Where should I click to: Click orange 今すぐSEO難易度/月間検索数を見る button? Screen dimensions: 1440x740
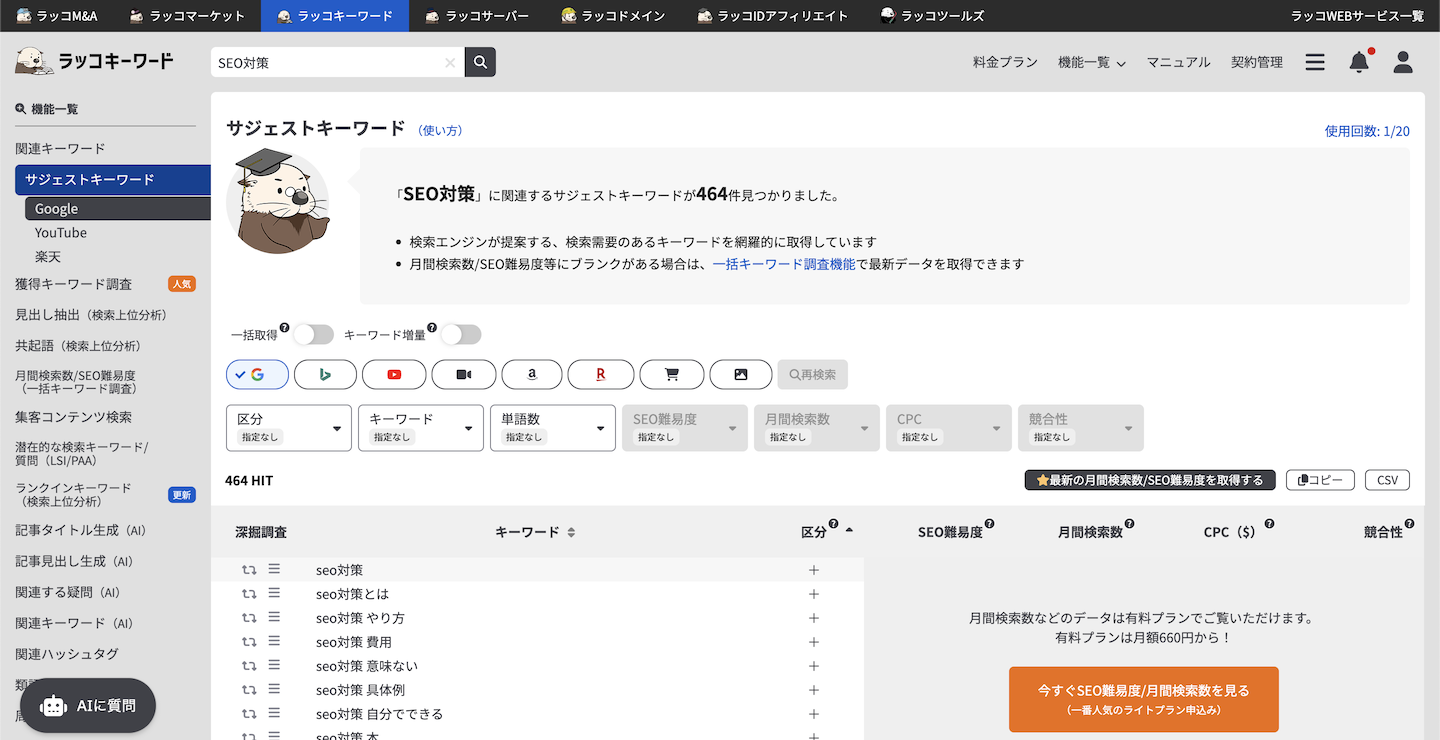pyautogui.click(x=1143, y=699)
